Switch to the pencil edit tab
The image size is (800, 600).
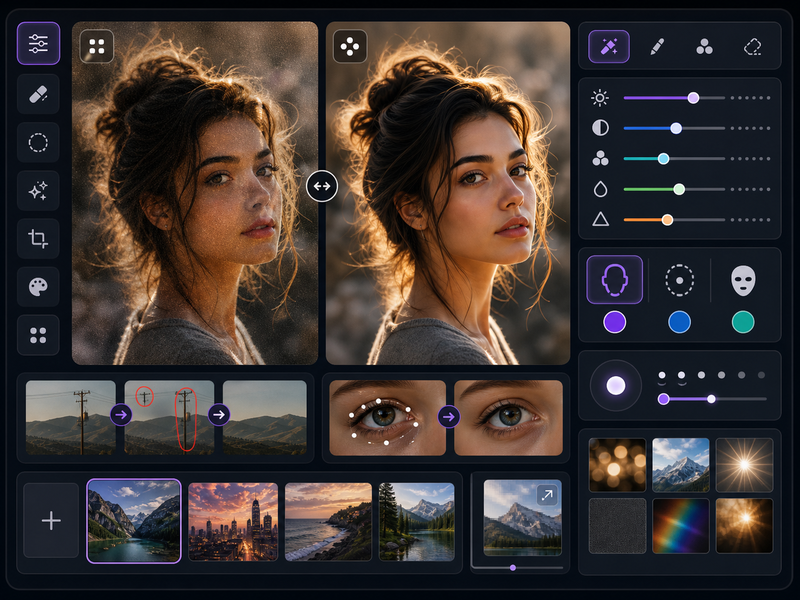tap(657, 46)
